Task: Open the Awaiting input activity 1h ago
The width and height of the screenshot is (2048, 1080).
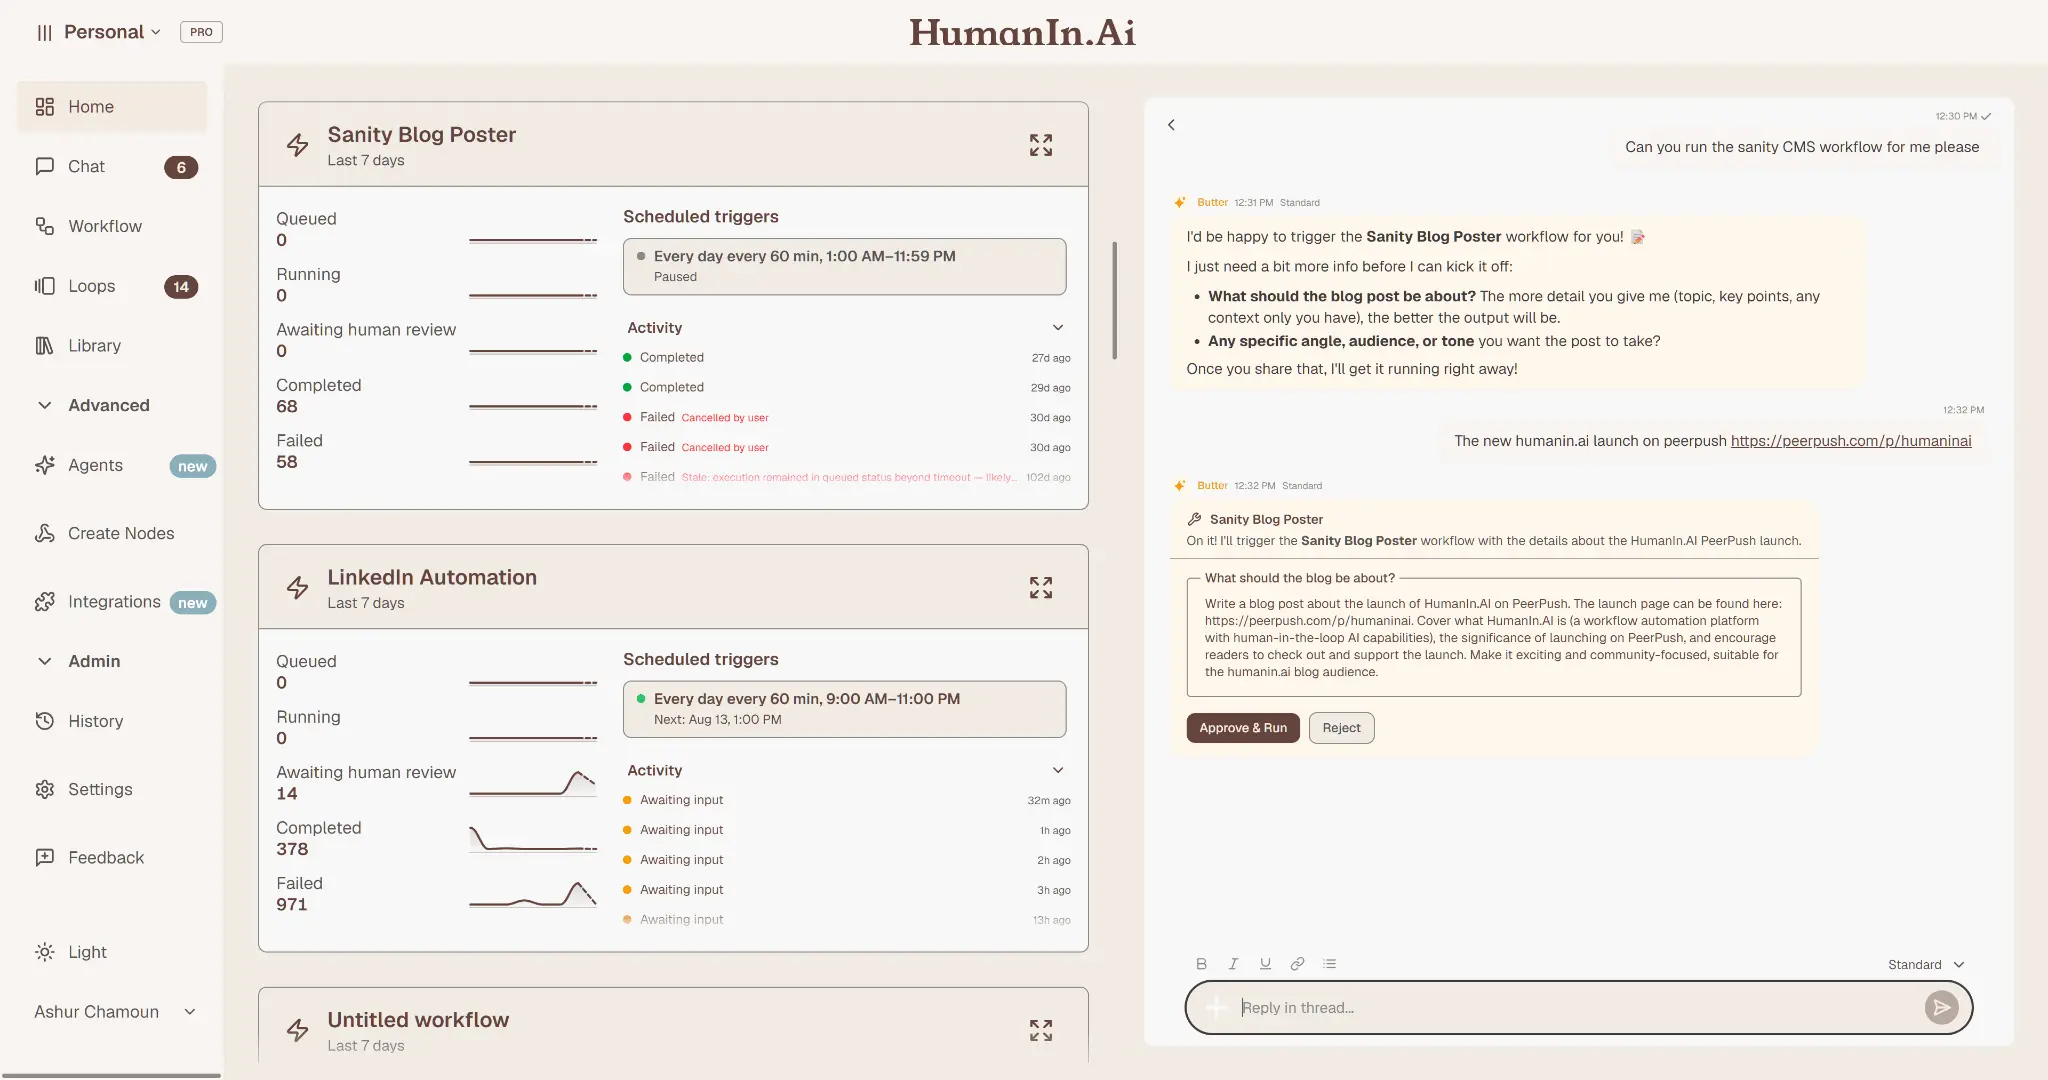Action: coord(846,831)
